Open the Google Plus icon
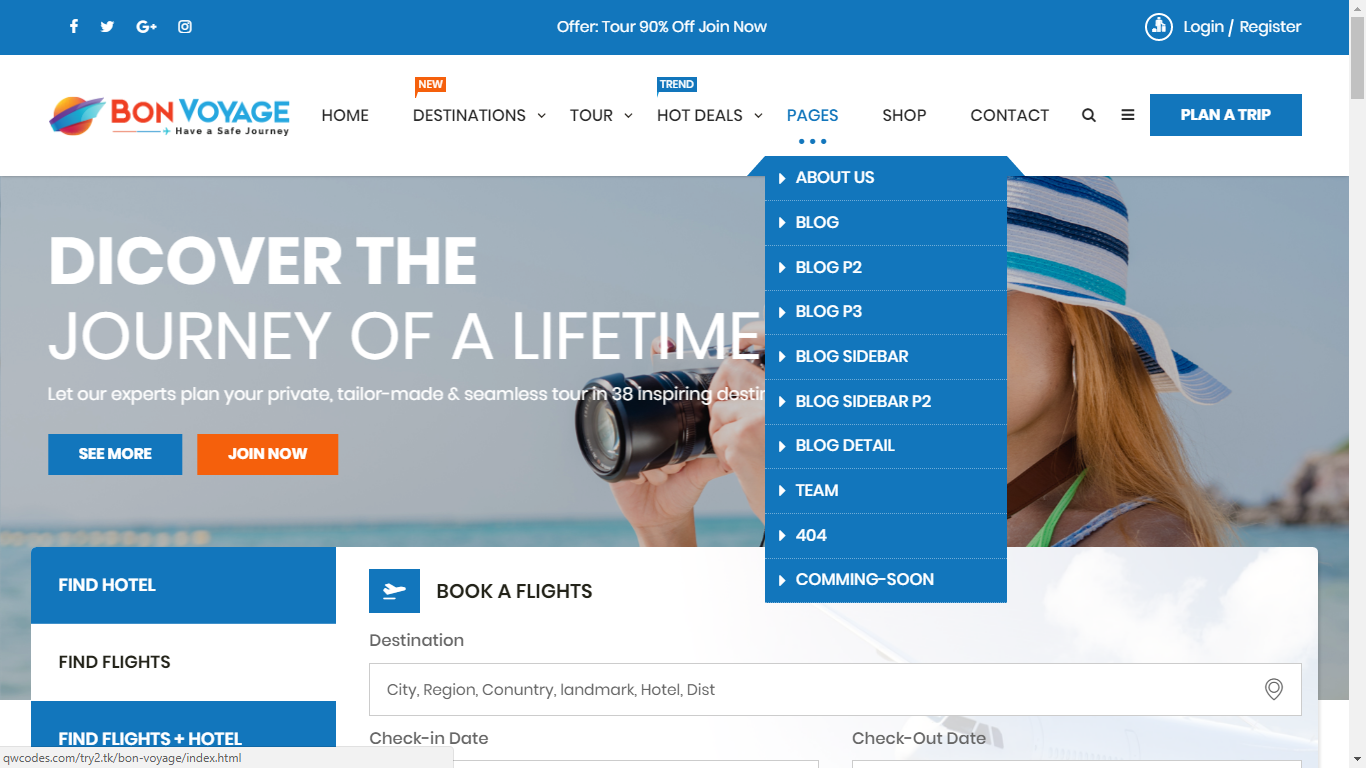 click(146, 27)
